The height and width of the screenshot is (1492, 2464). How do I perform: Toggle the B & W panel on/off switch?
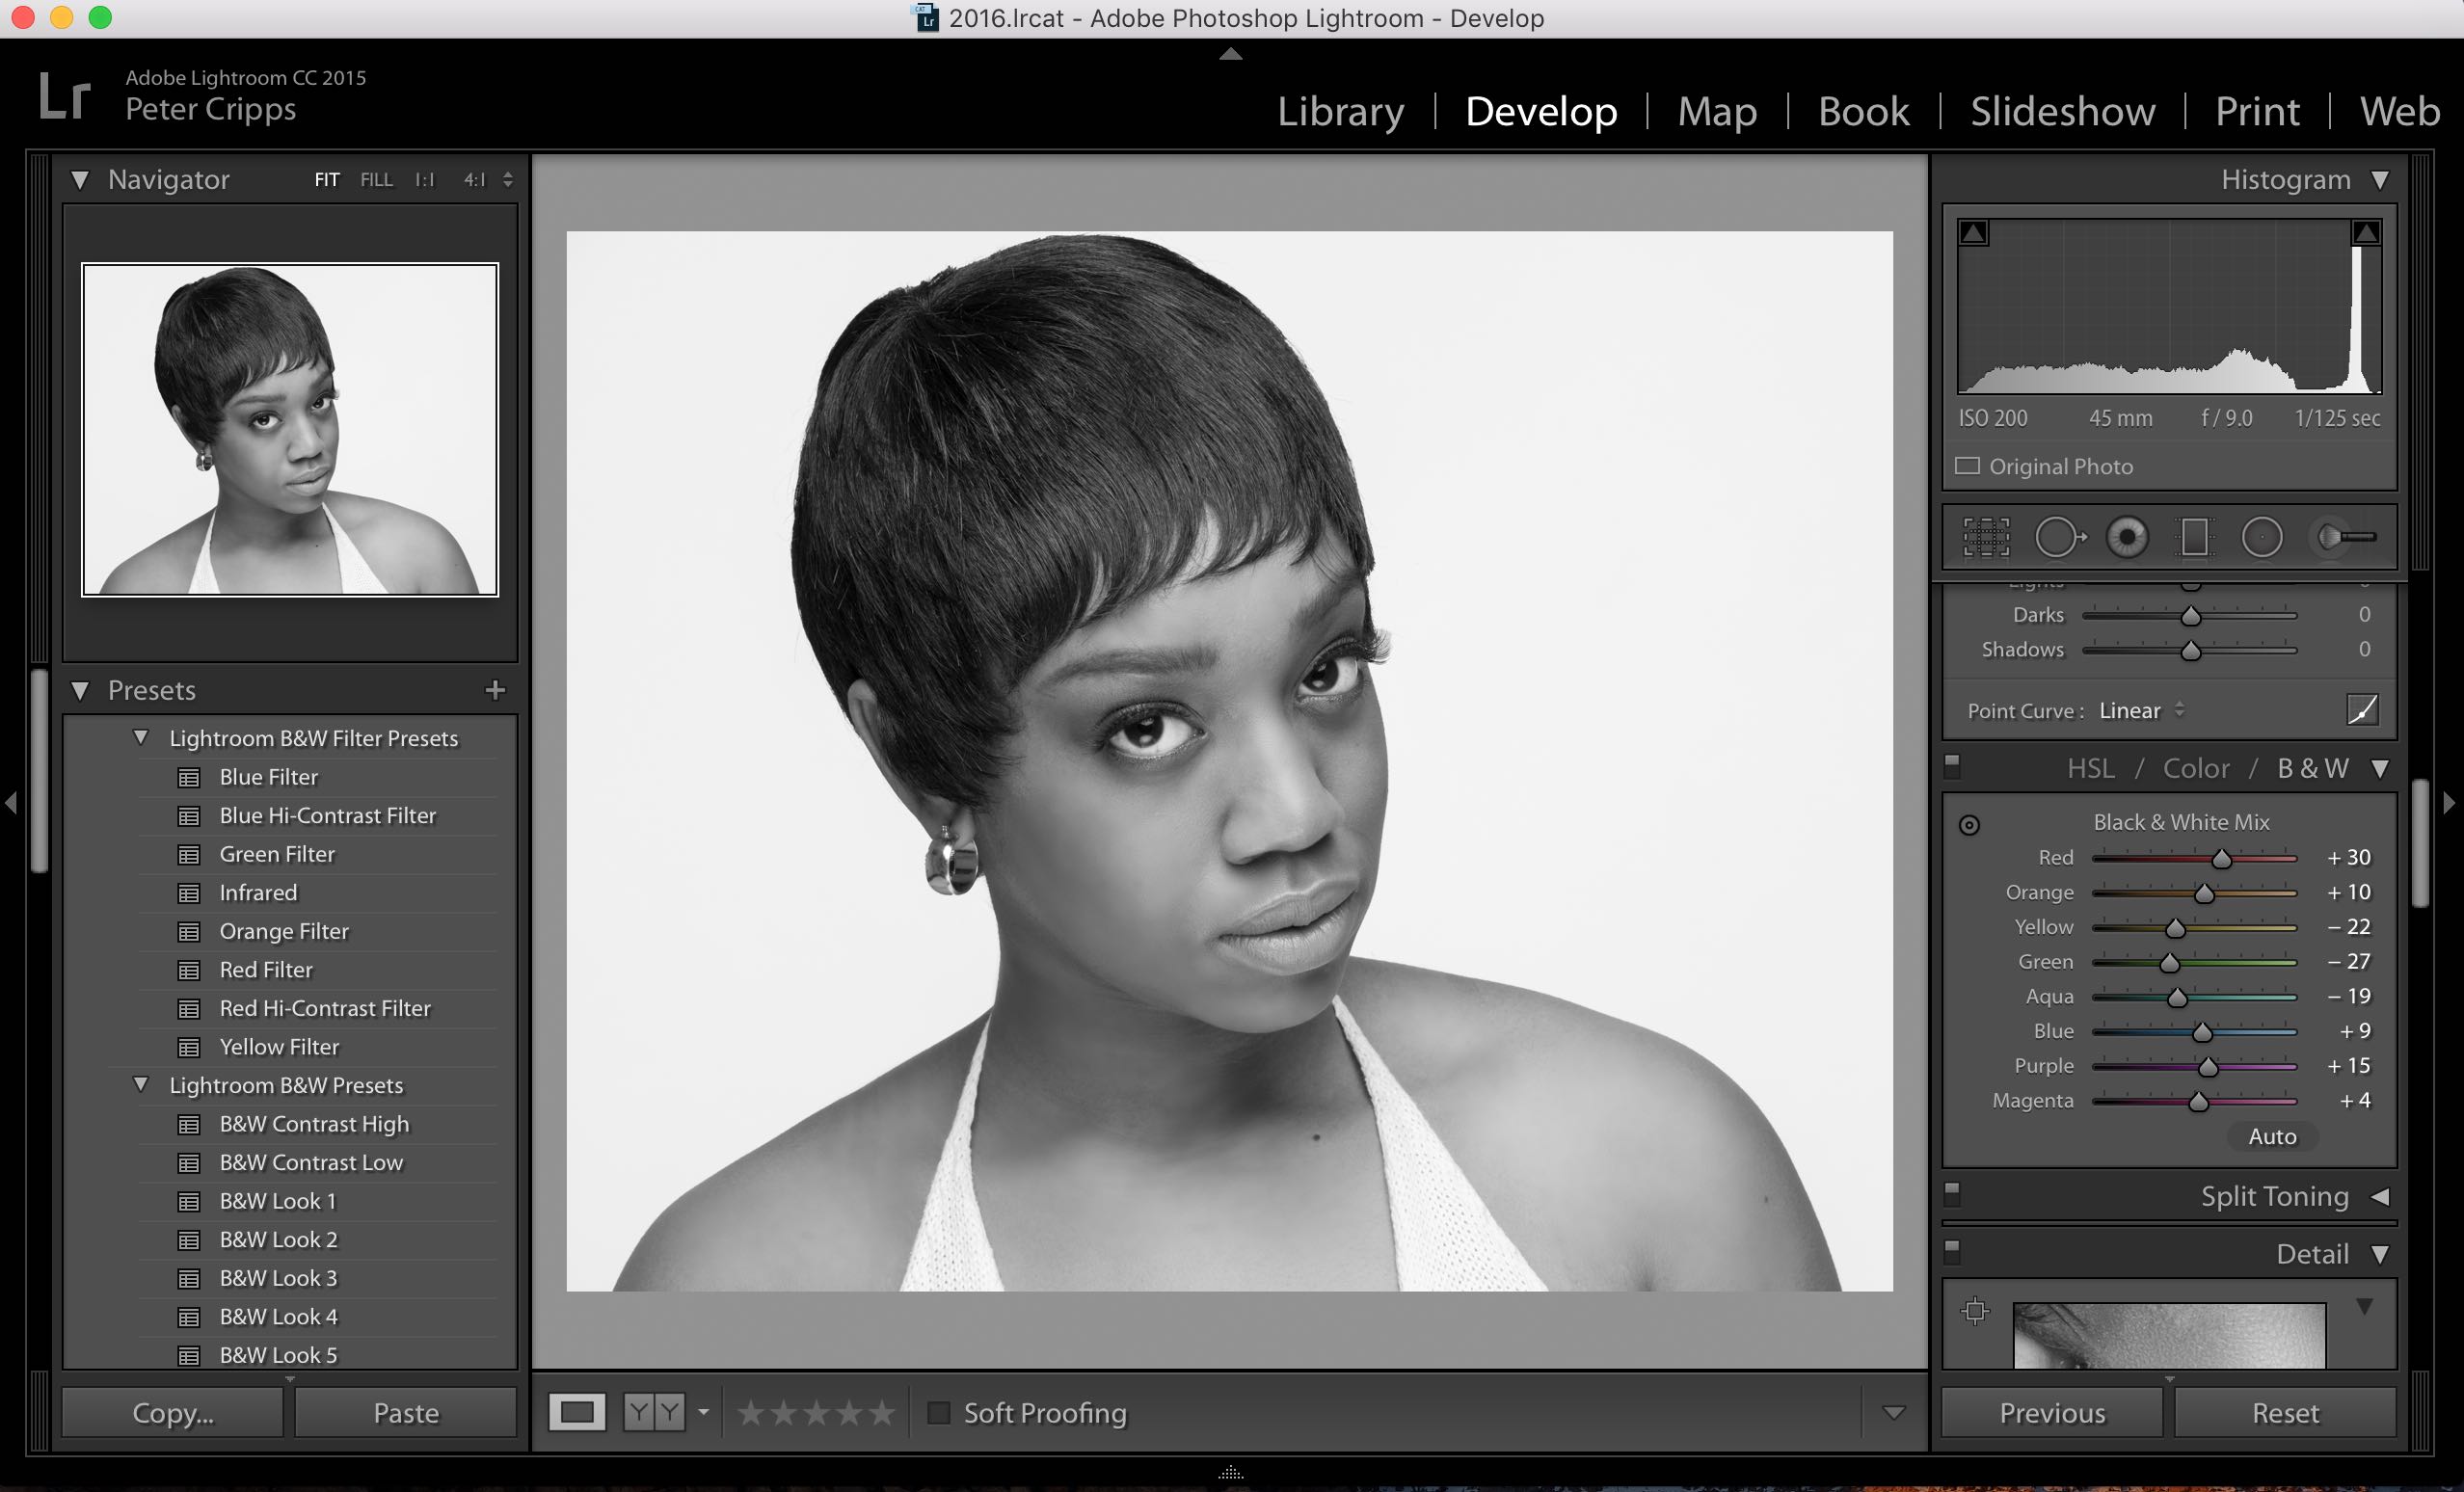pos(1952,766)
